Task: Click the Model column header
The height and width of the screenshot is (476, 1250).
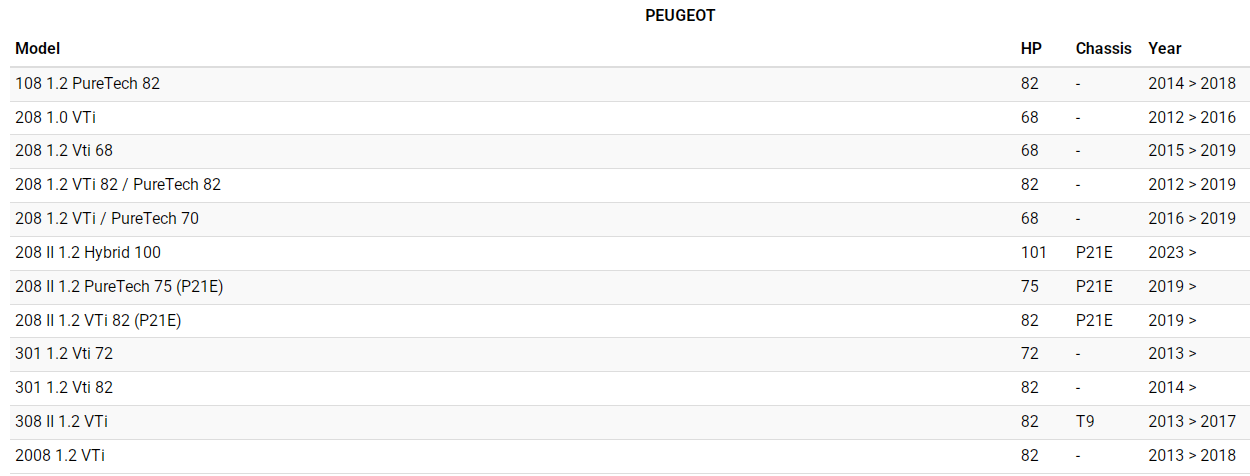Action: click(x=38, y=48)
